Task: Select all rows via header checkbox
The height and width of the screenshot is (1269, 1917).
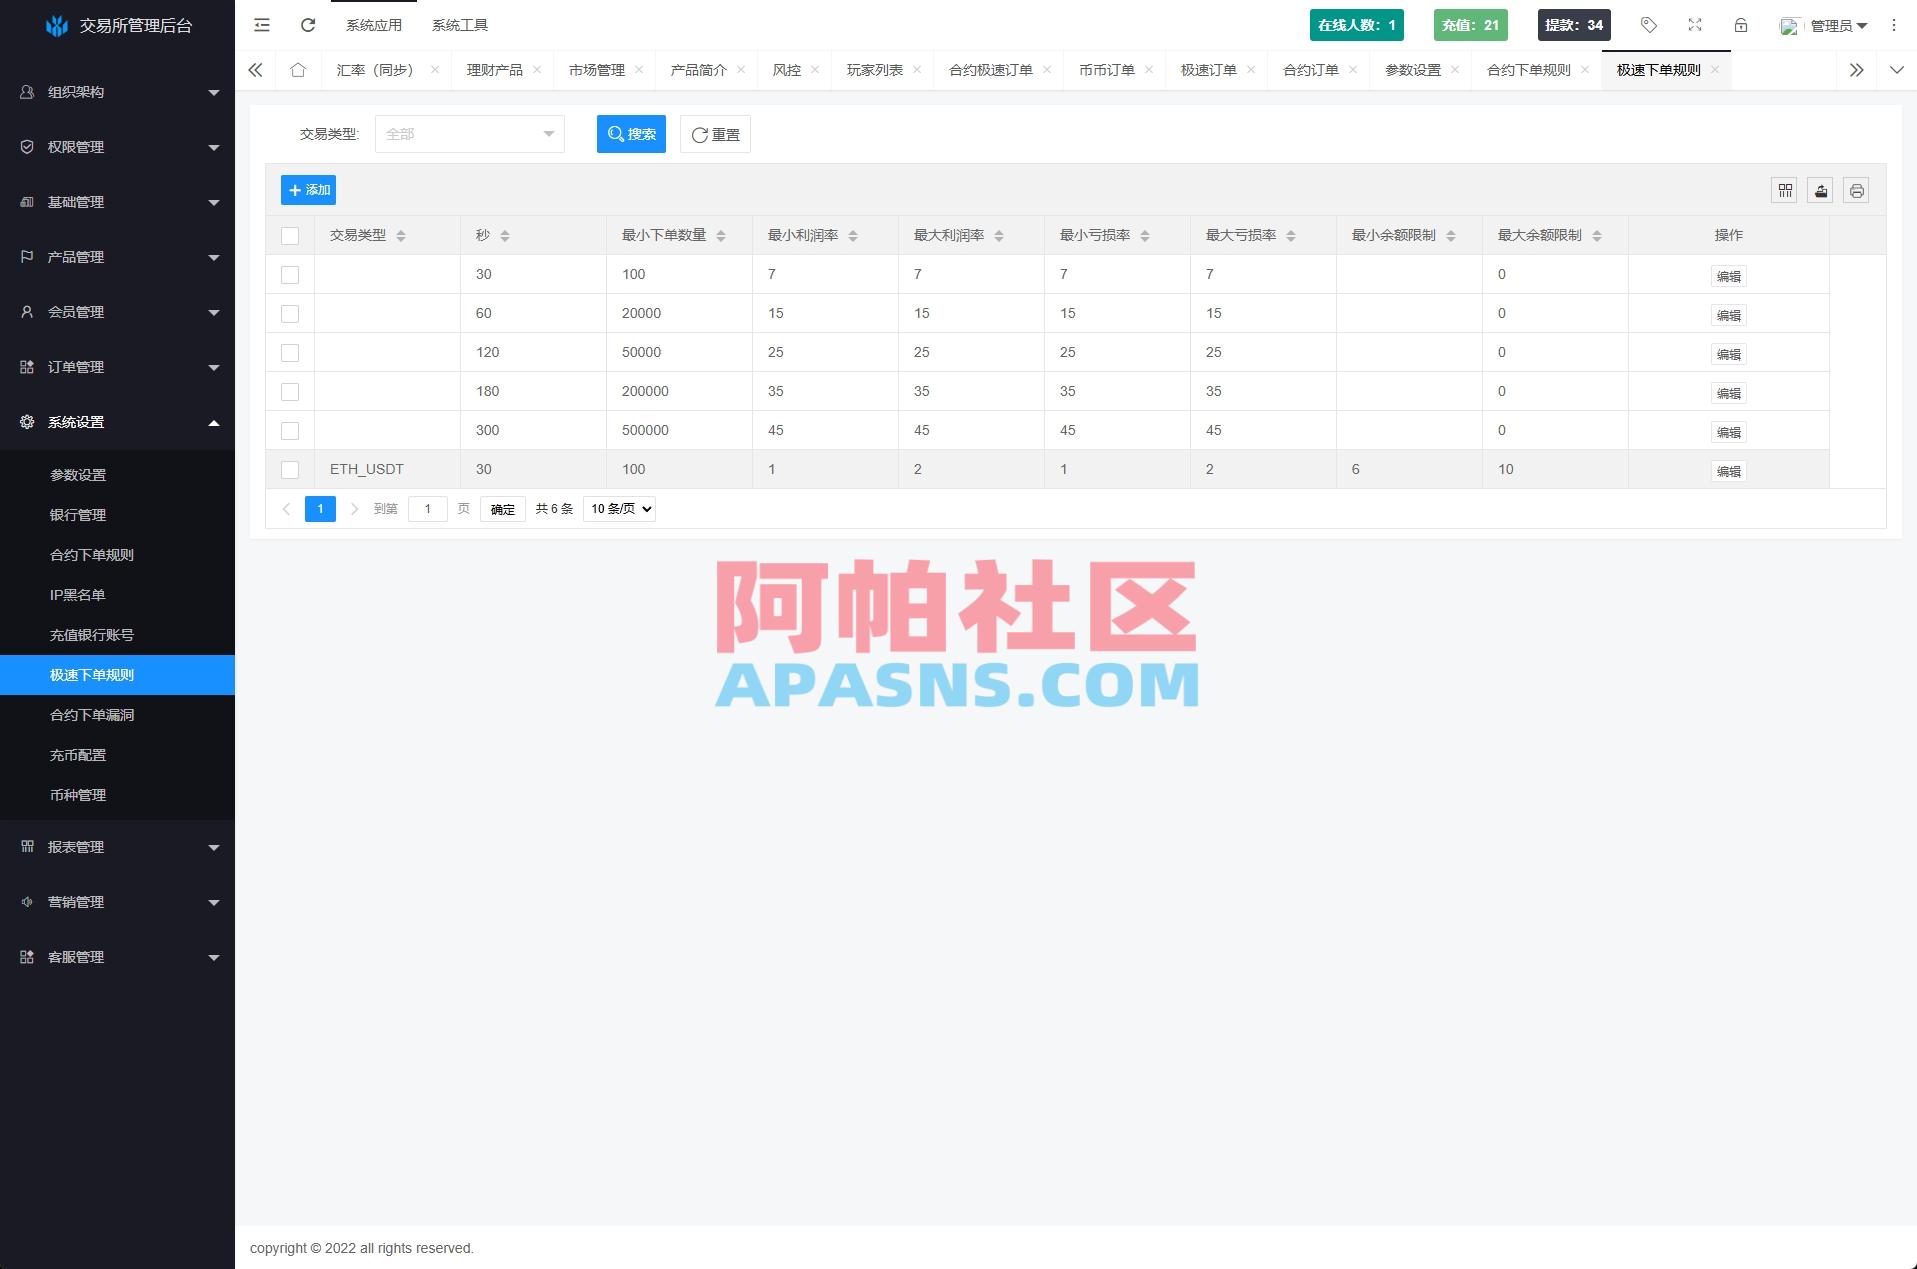Action: tap(290, 236)
